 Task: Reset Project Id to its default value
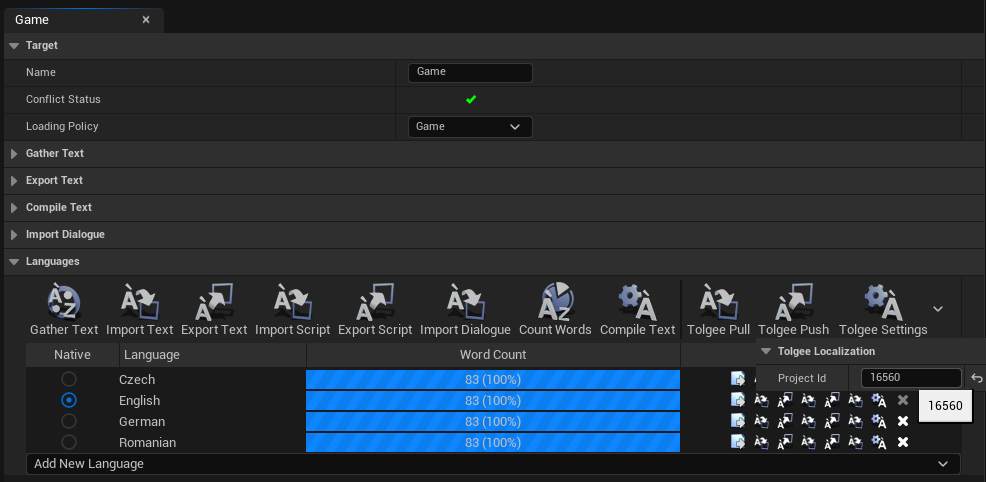976,378
